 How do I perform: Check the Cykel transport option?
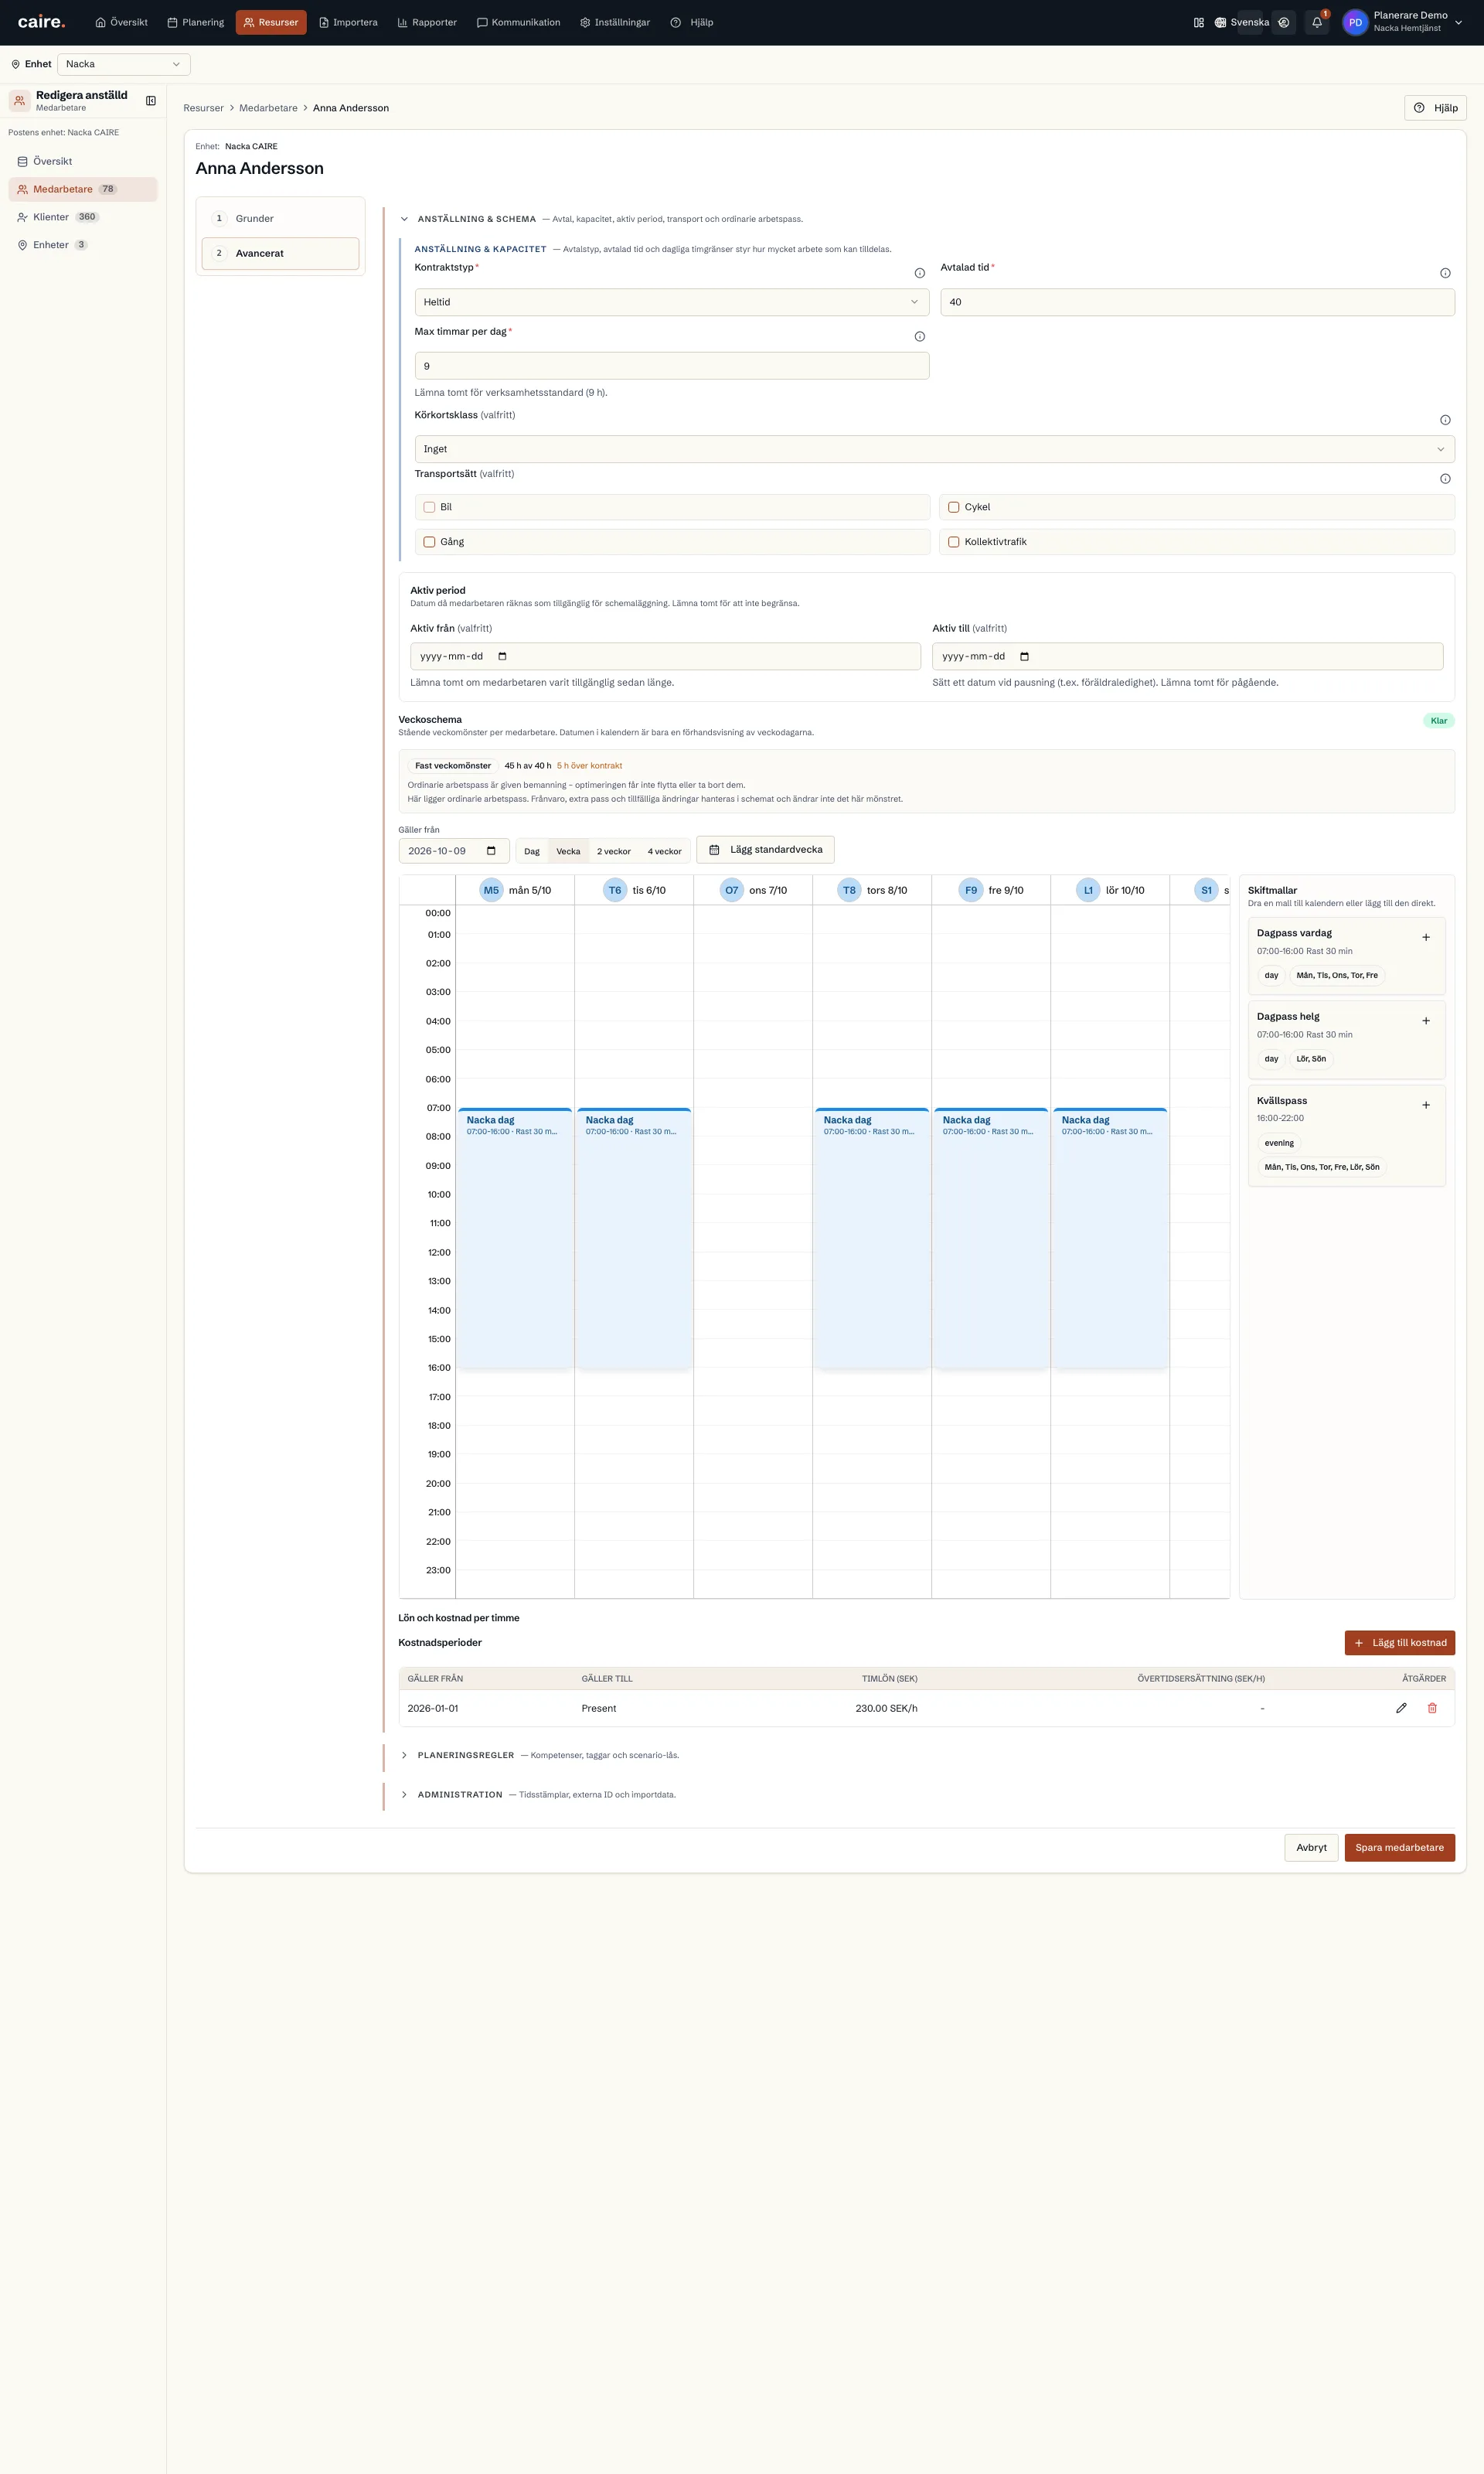coord(953,507)
